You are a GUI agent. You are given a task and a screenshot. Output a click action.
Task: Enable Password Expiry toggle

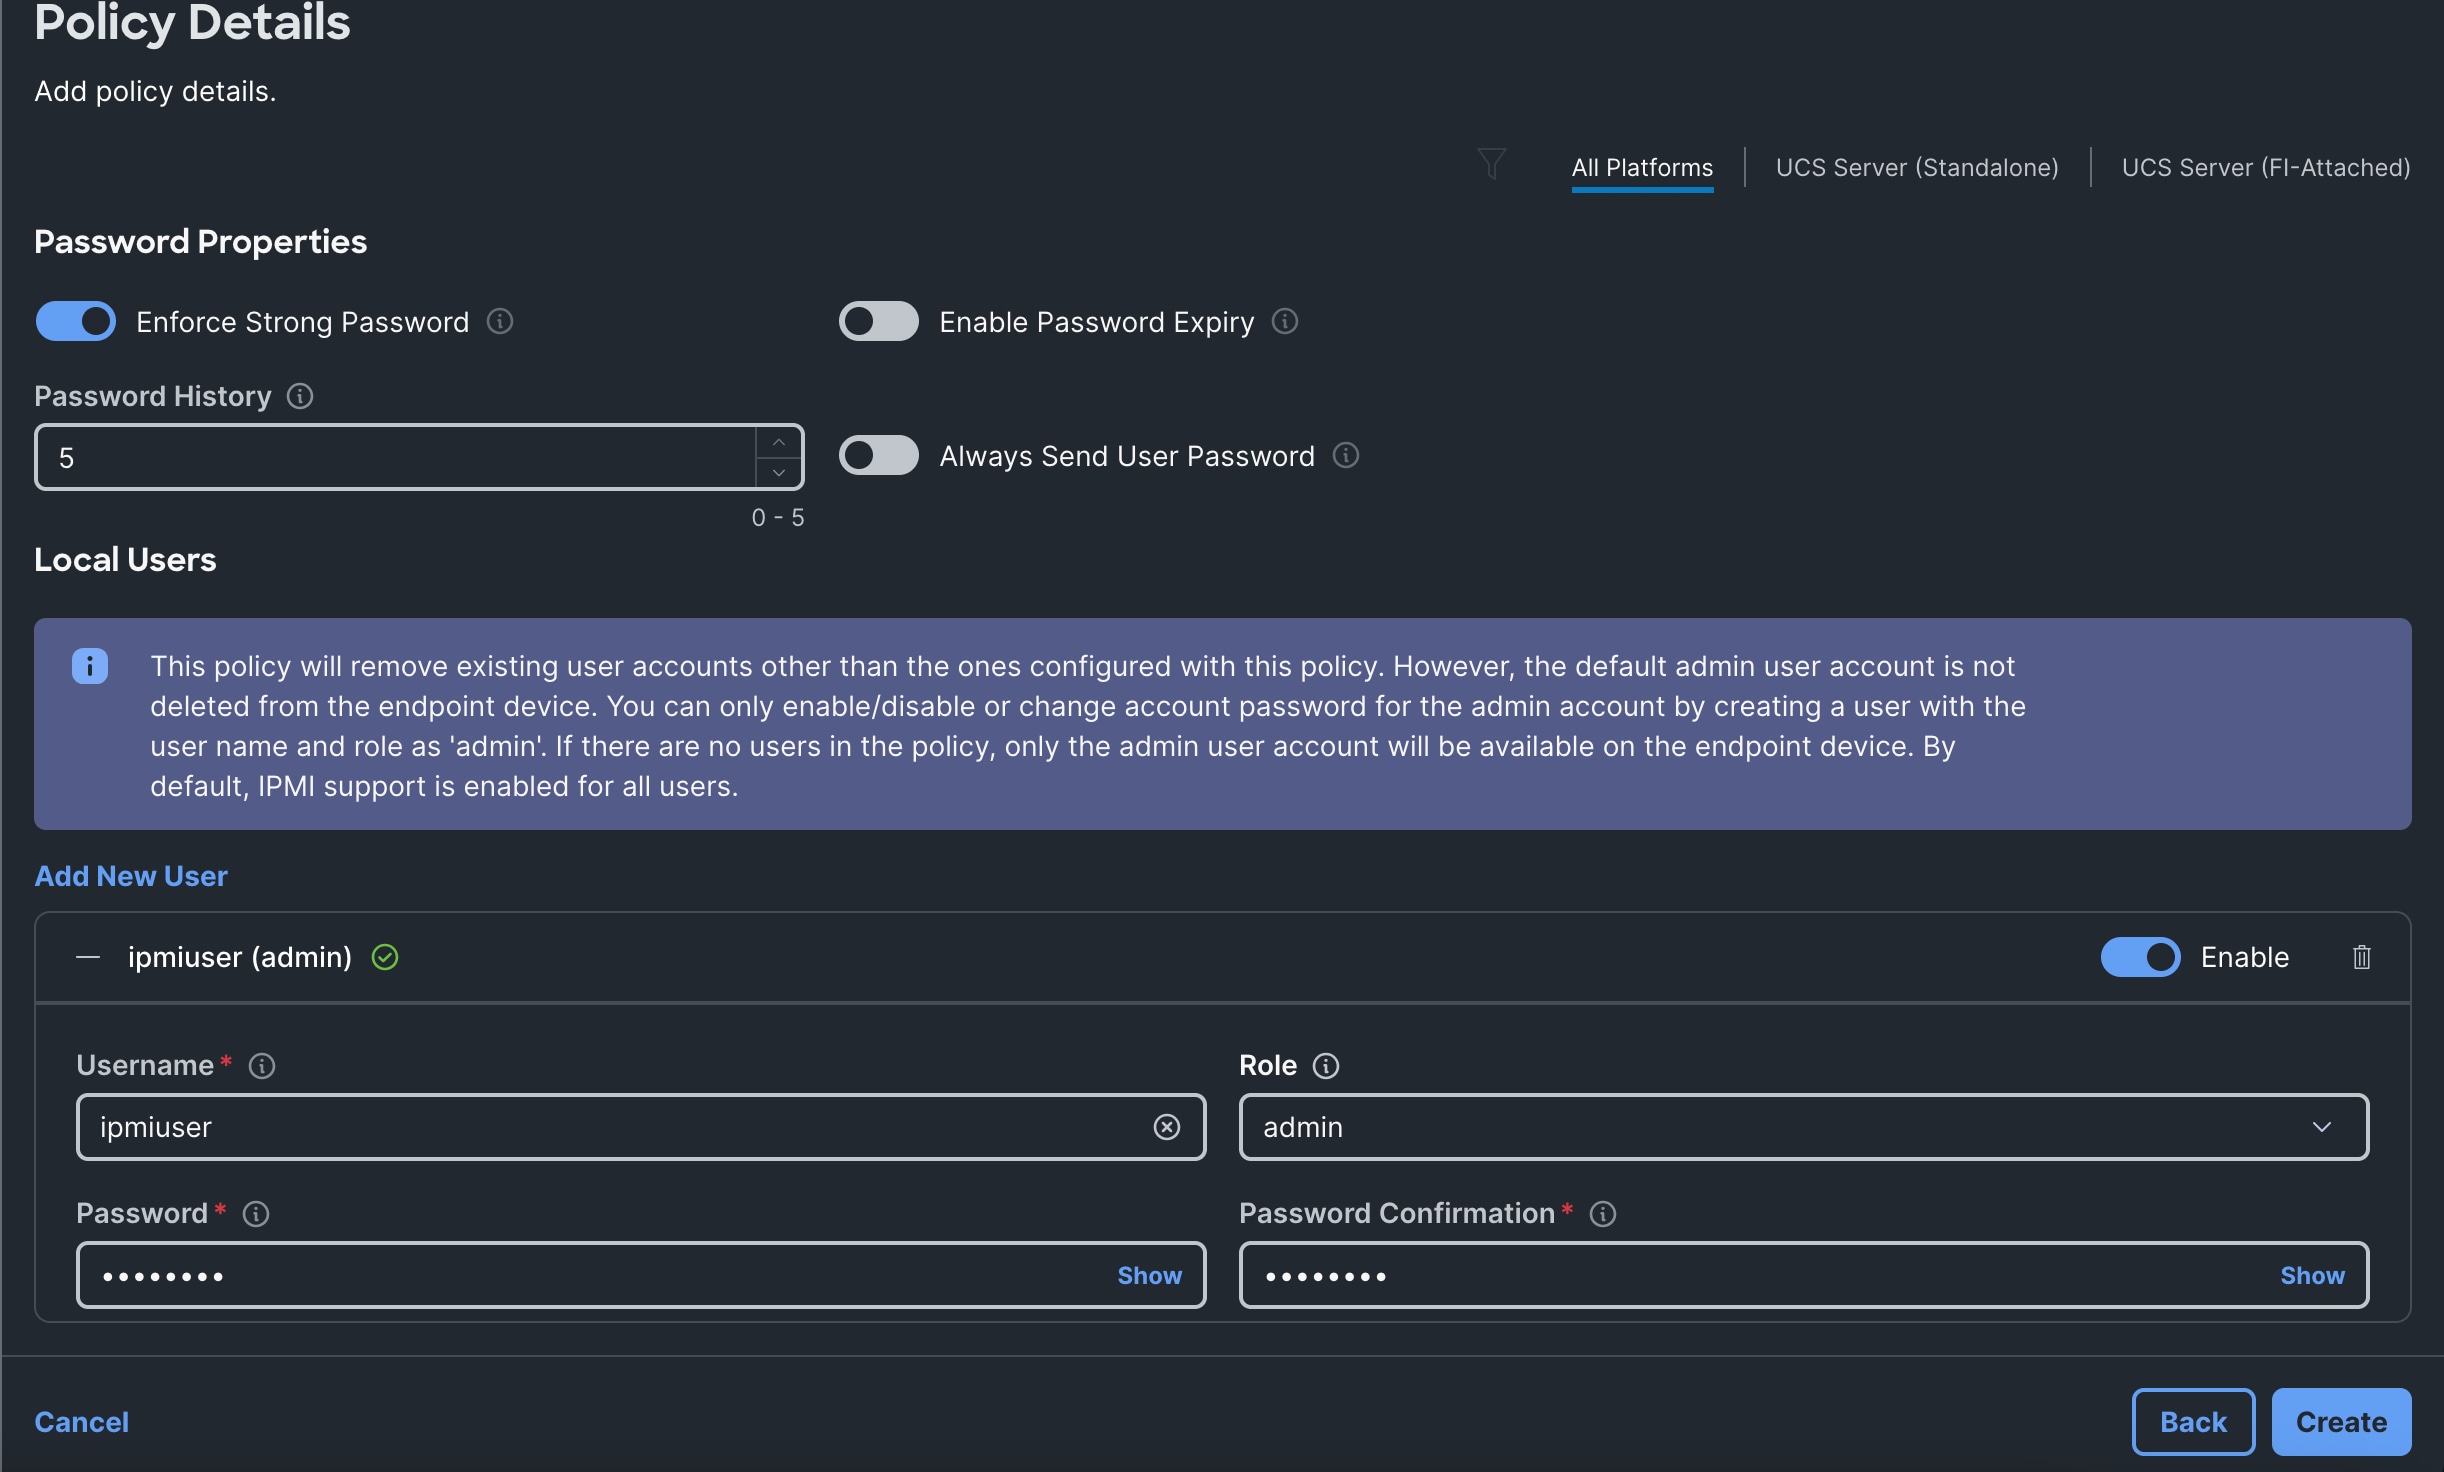click(878, 321)
